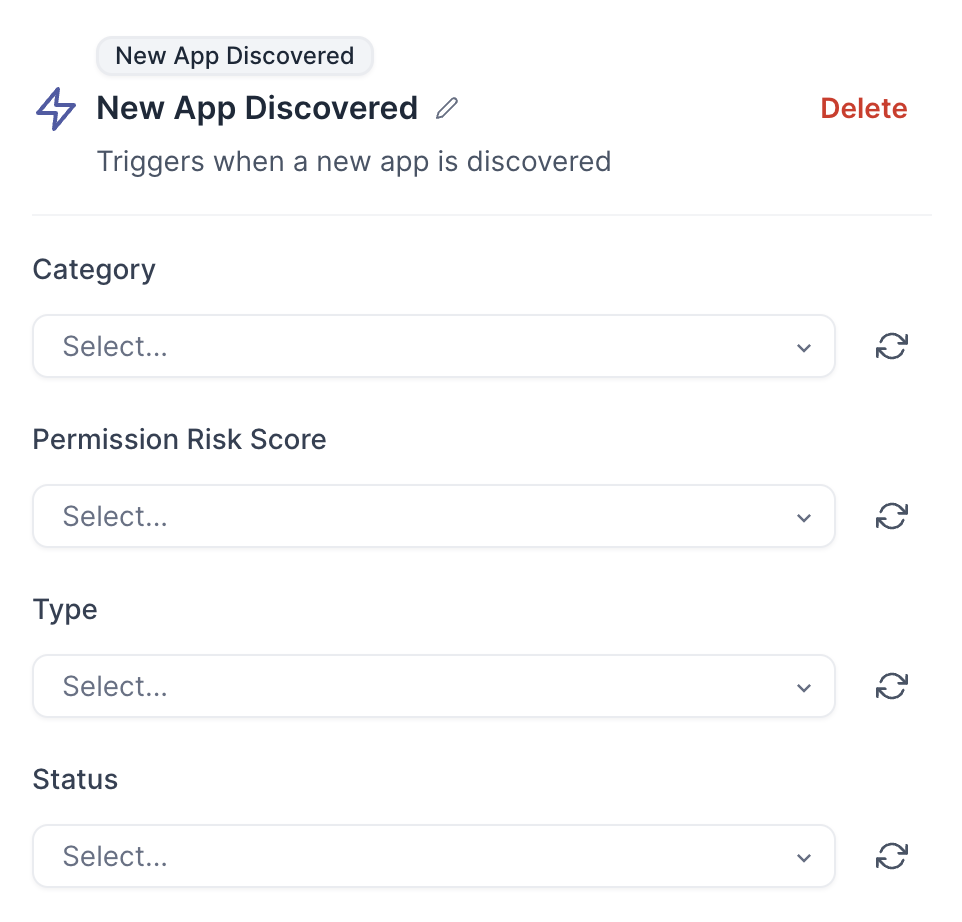
Task: Click the Permission Risk Score label
Action: tap(179, 439)
